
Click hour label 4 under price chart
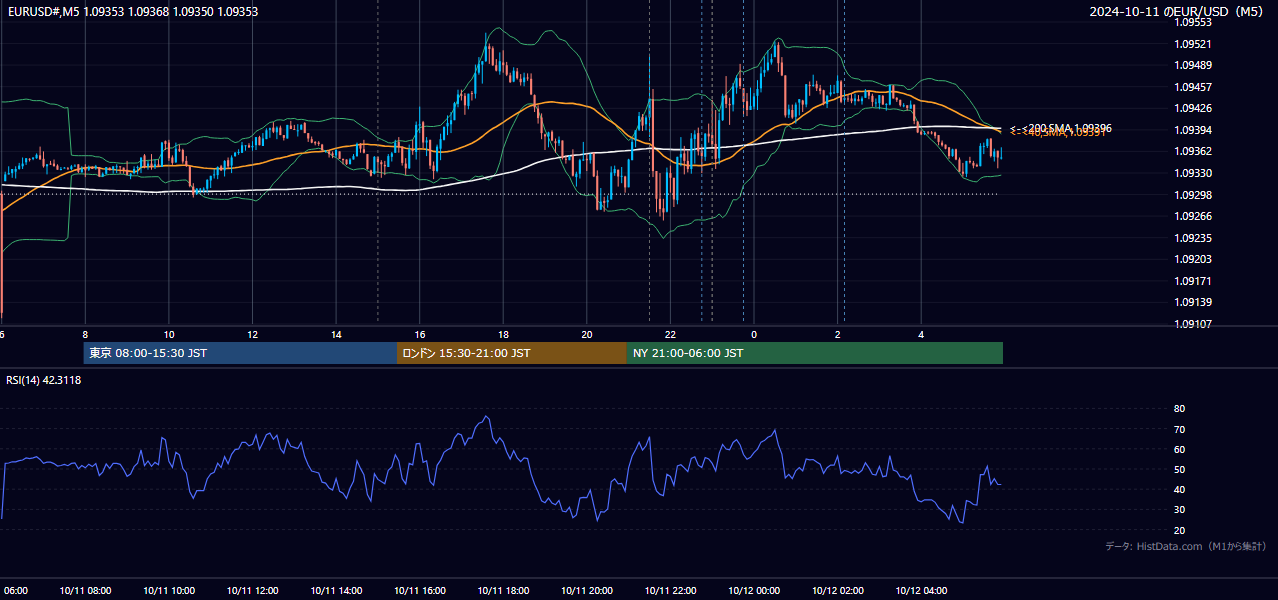tap(921, 334)
